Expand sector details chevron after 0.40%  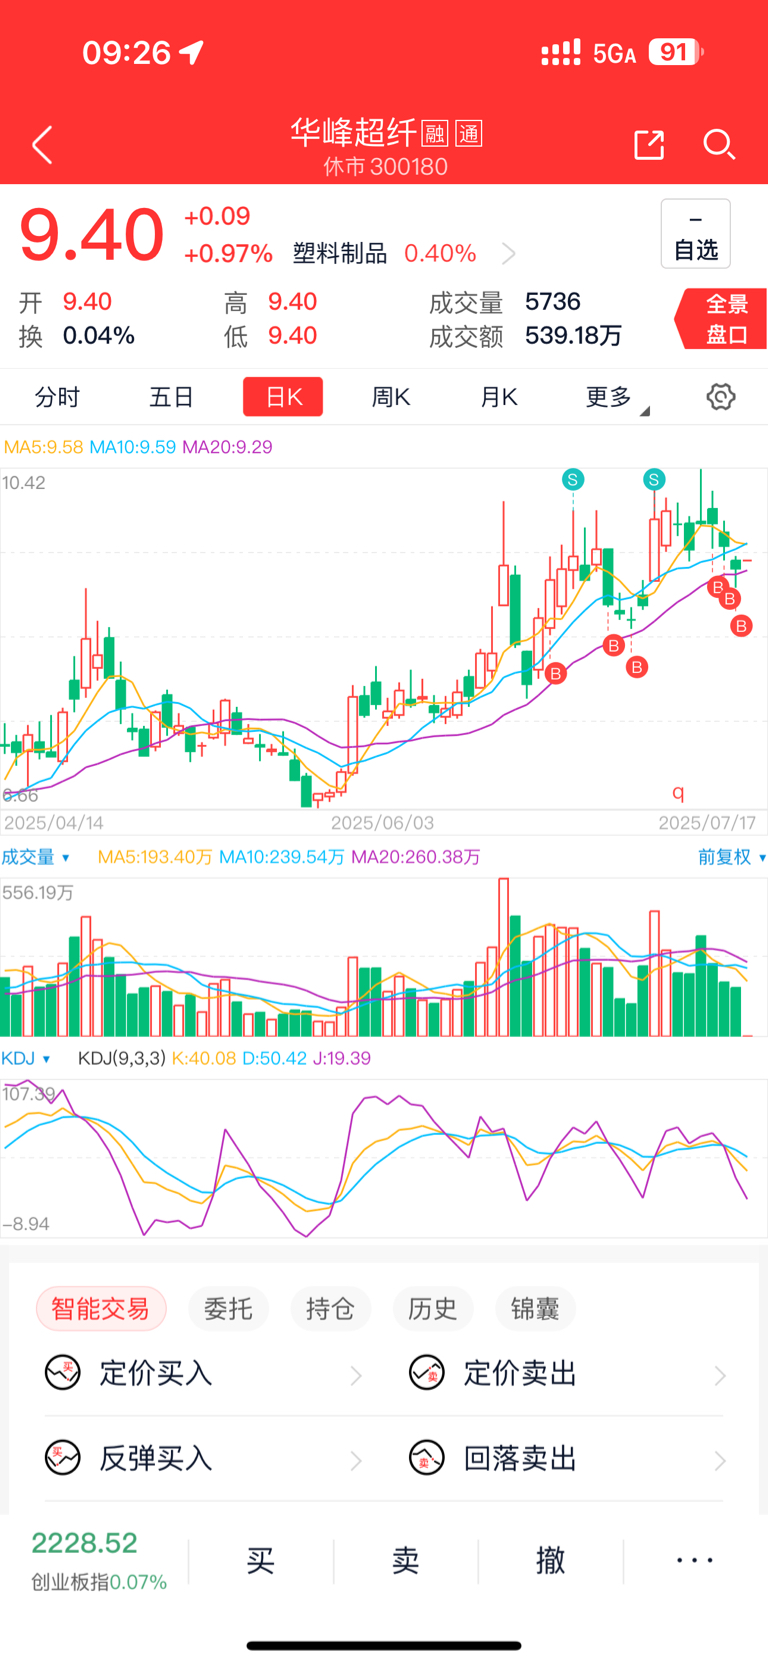coord(508,254)
